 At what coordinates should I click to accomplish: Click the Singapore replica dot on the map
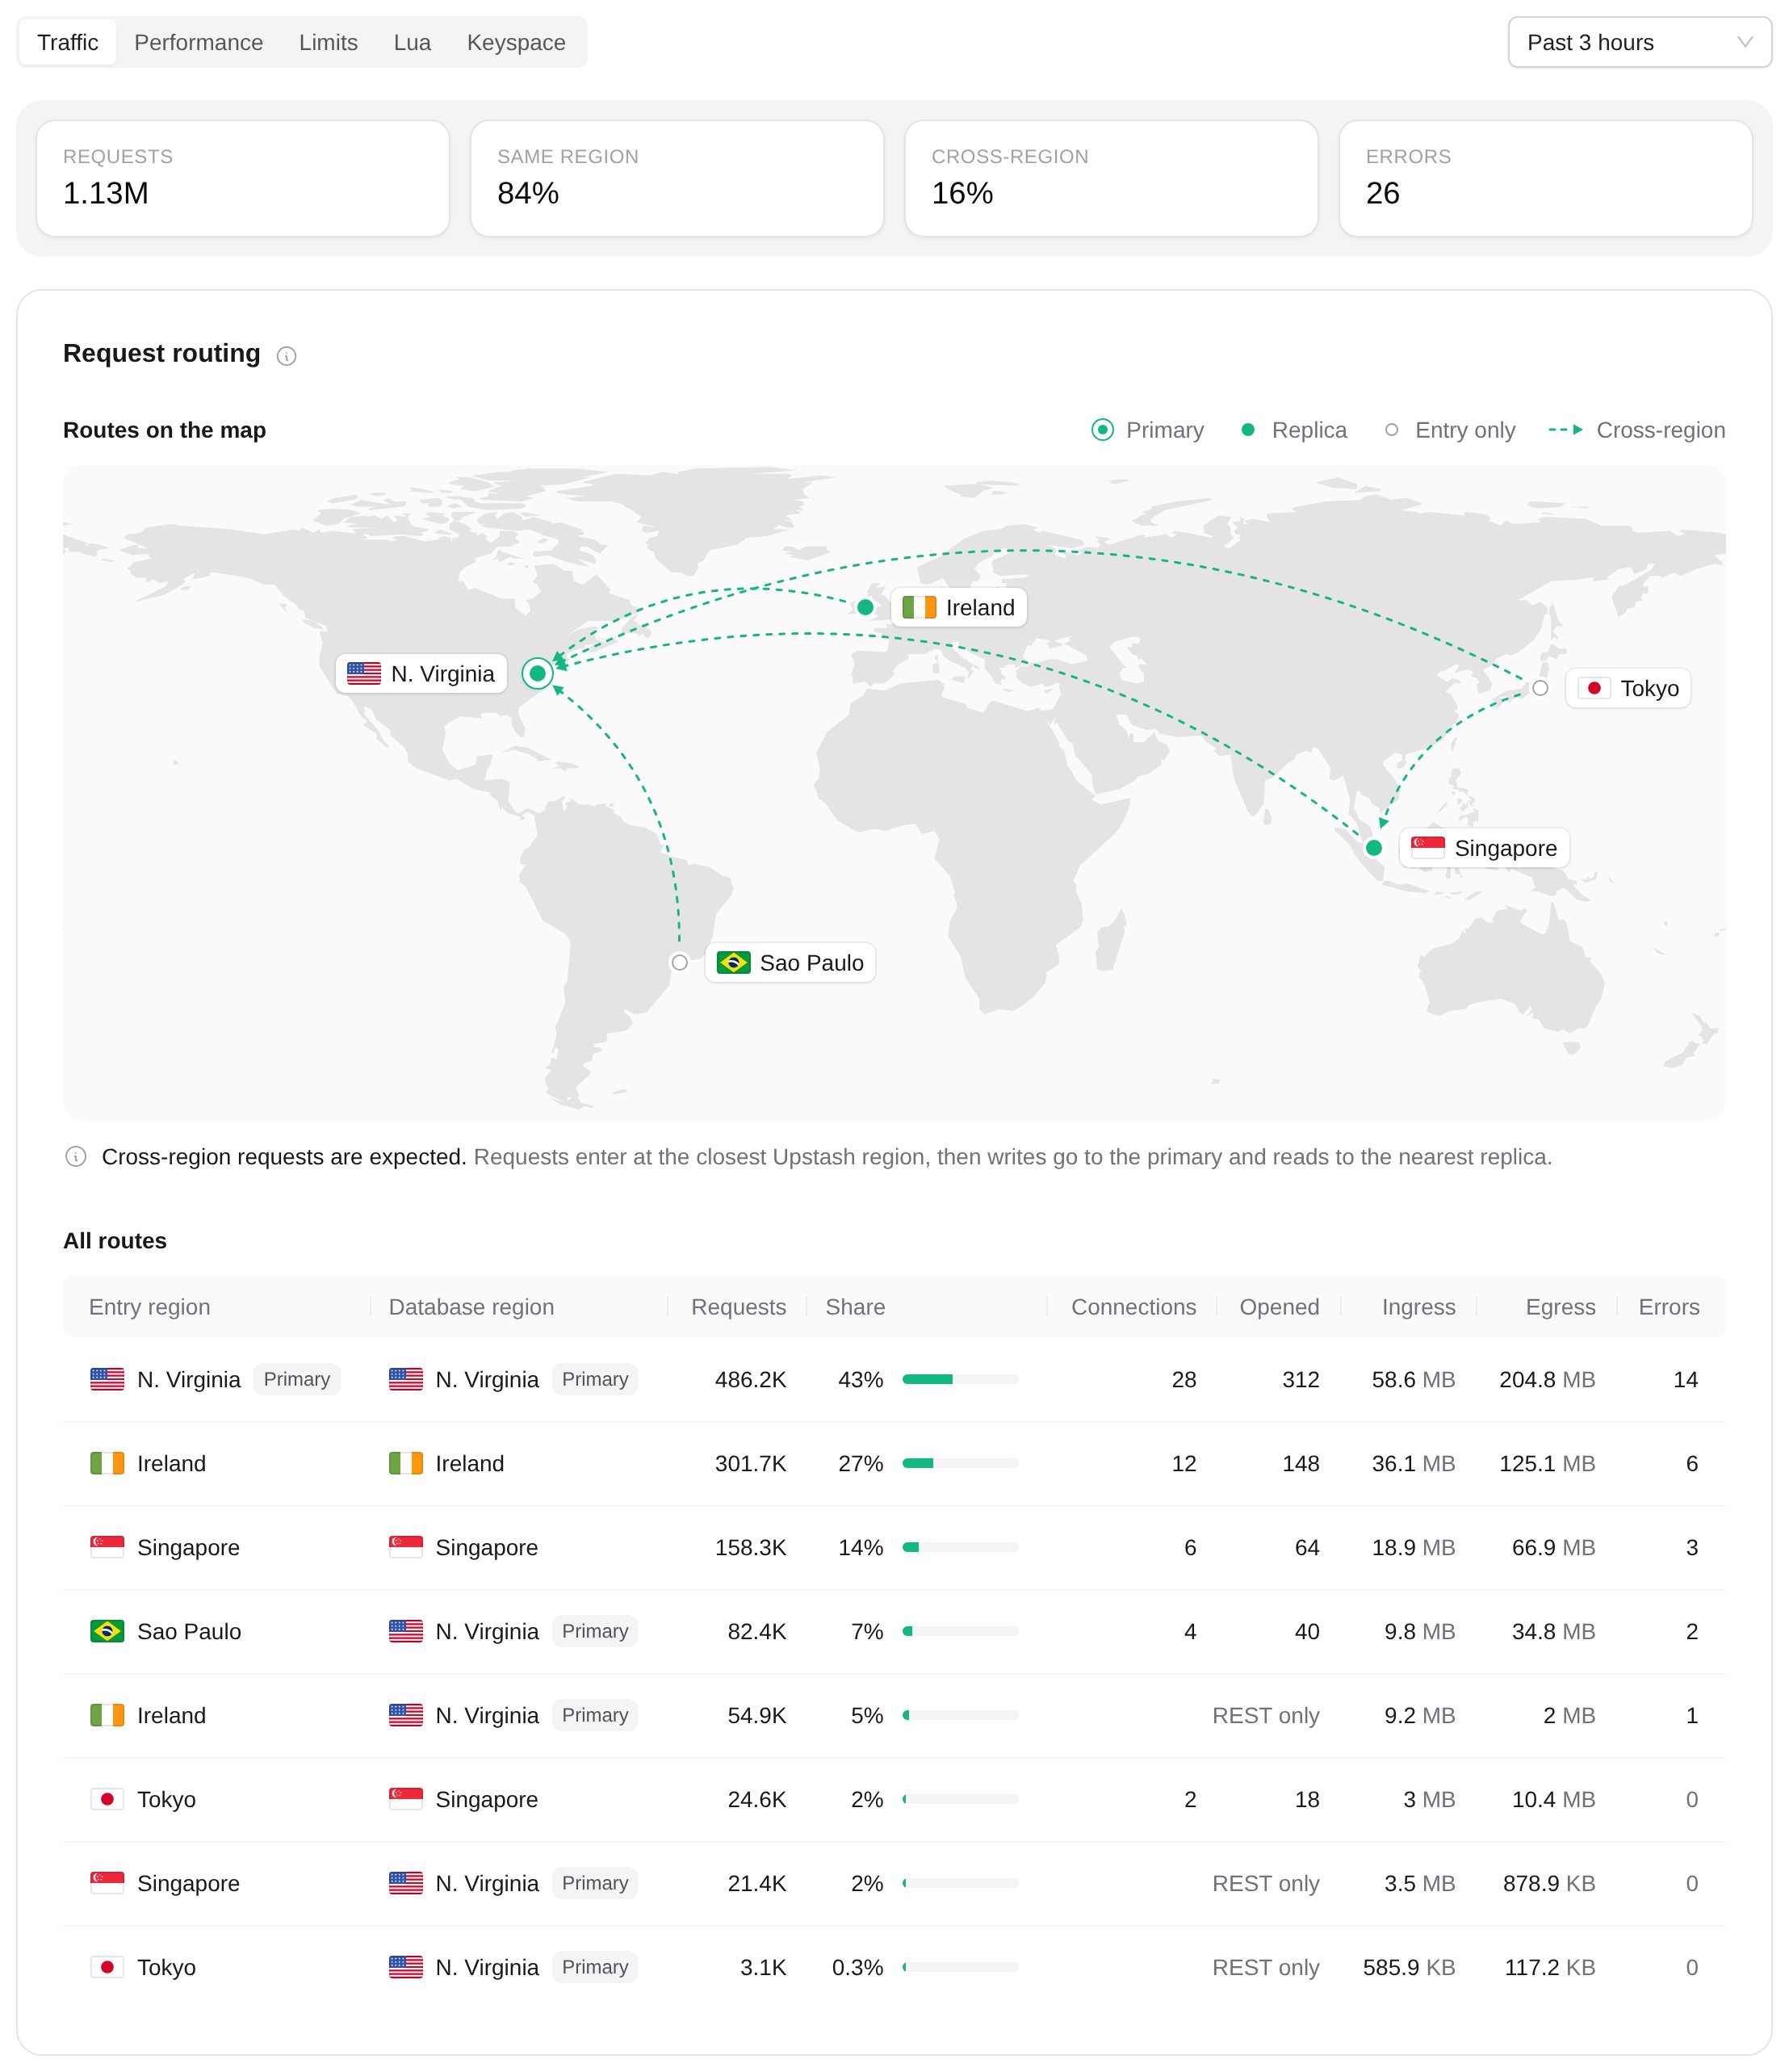pos(1373,847)
